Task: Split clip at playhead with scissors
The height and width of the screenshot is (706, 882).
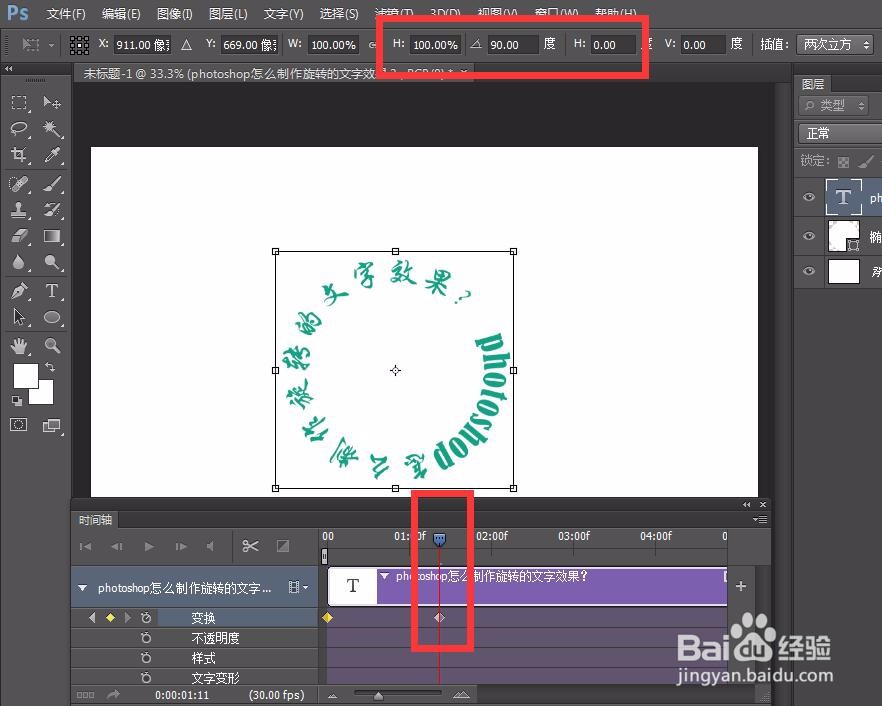Action: [x=250, y=546]
